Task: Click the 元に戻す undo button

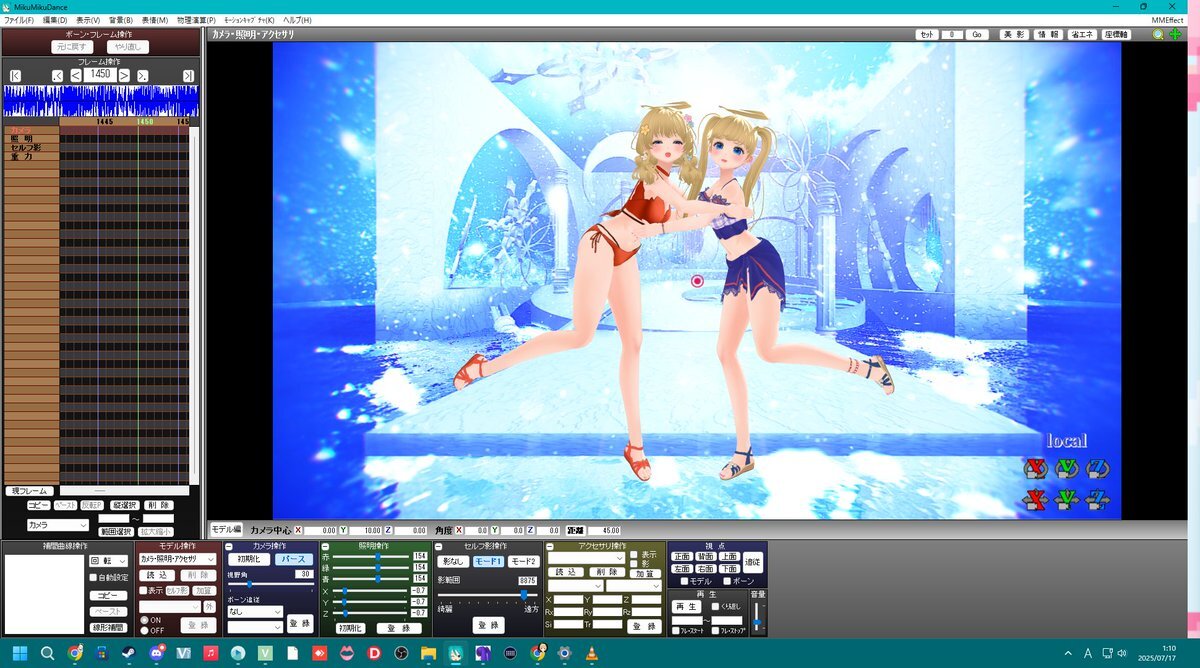Action: [73, 47]
